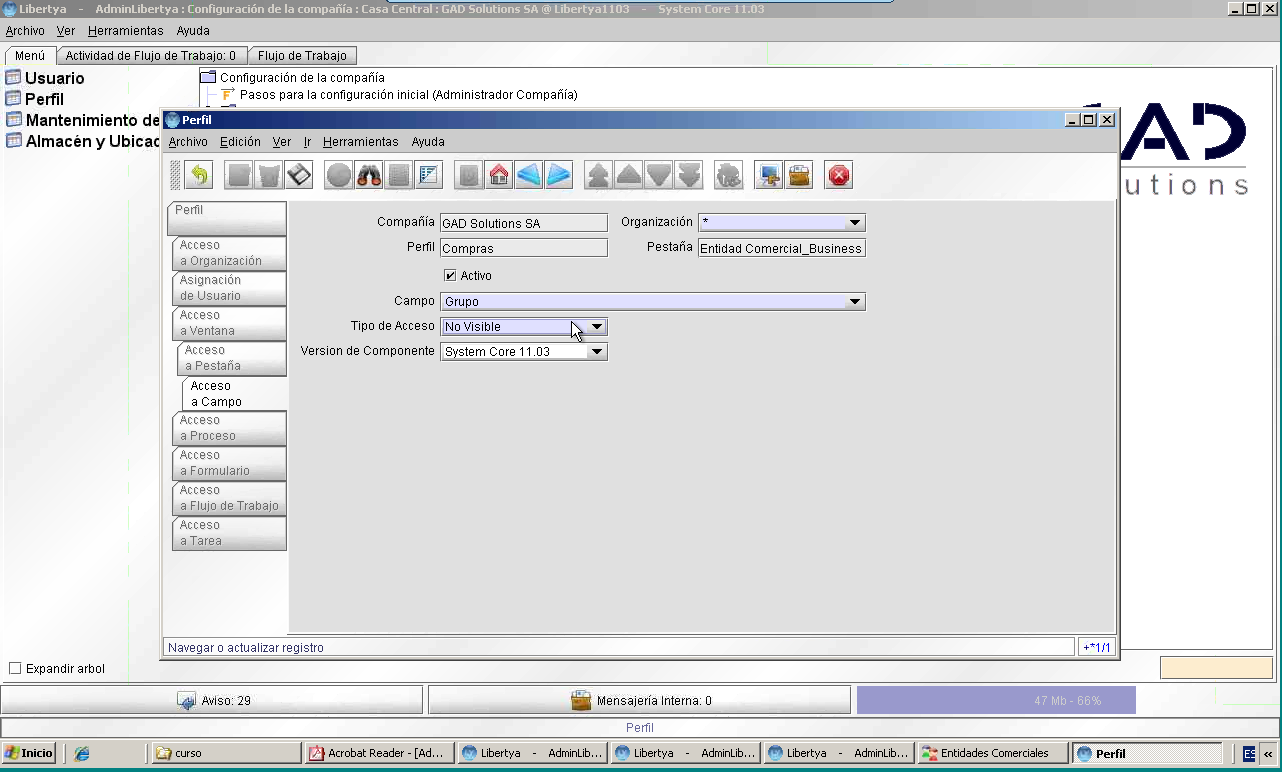Screen dimensions: 1282x772
Task: Click the brown archive box toolbar icon
Action: point(799,176)
